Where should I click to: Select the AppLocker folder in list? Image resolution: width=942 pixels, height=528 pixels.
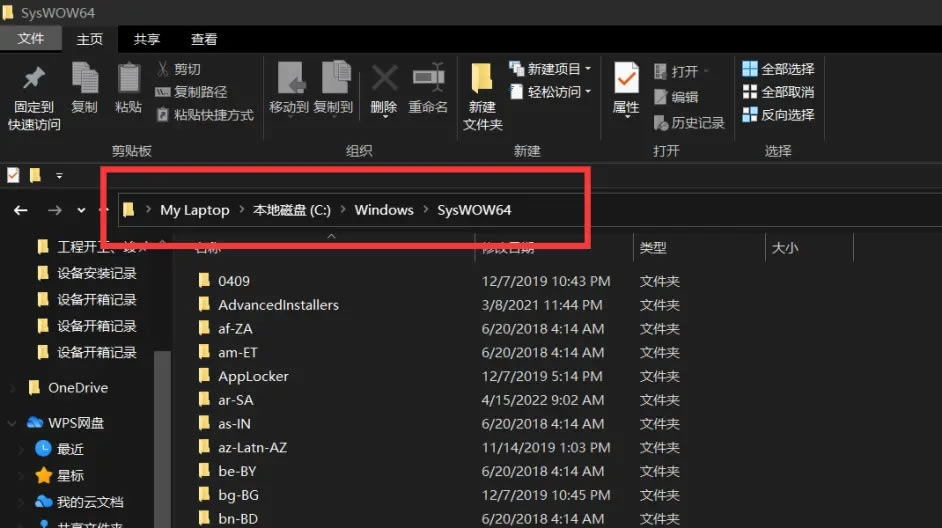click(x=253, y=376)
